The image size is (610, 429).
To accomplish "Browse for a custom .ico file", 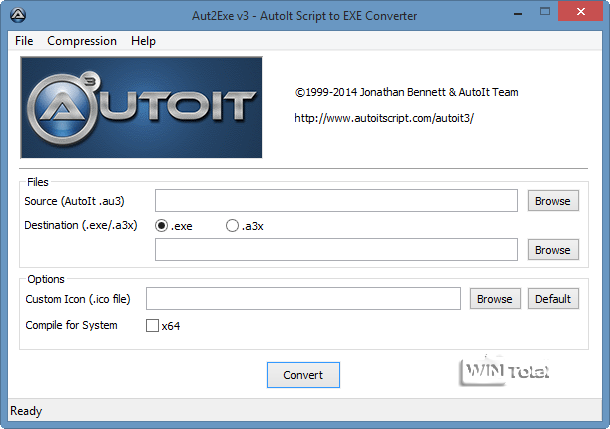I will pyautogui.click(x=495, y=299).
